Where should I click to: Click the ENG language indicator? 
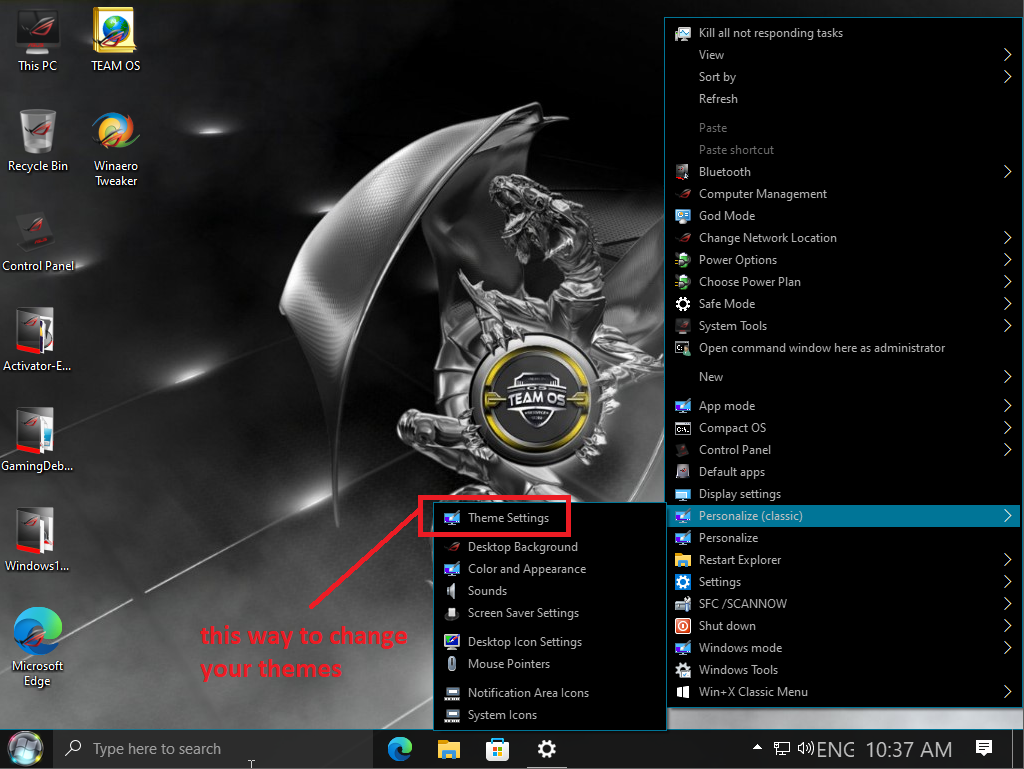pos(835,749)
